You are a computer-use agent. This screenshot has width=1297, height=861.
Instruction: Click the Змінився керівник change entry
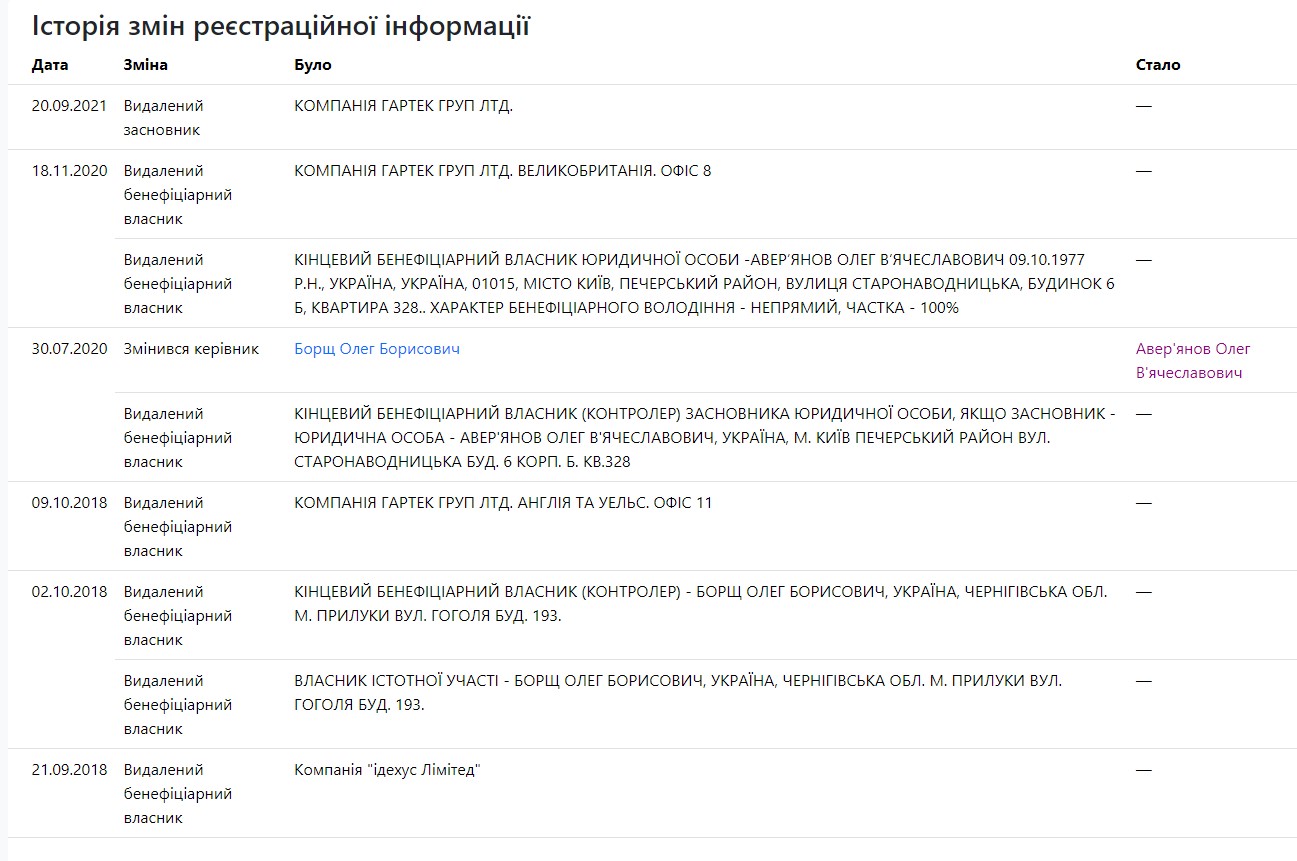click(x=191, y=349)
